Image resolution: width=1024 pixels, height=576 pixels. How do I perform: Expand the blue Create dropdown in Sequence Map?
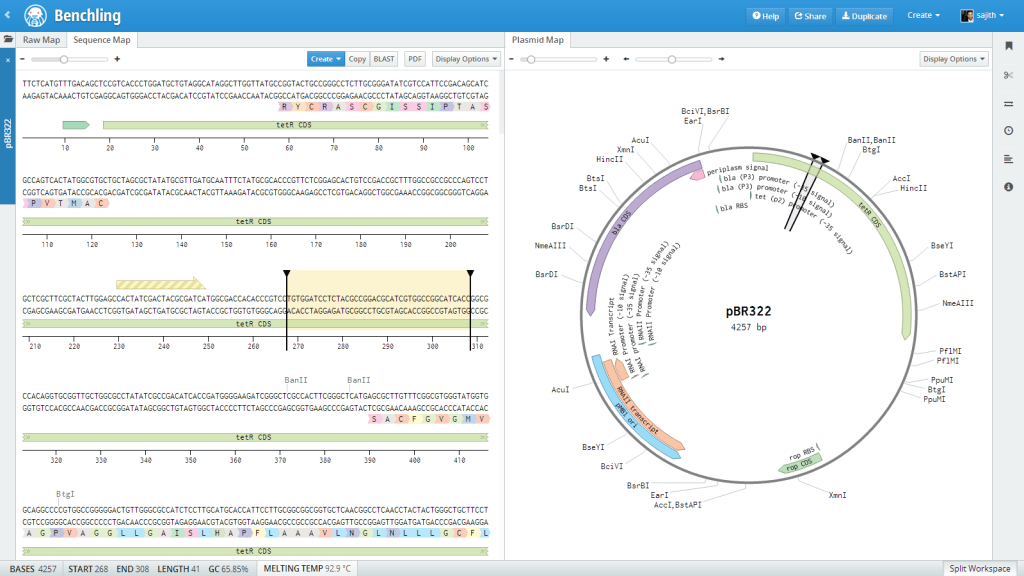(325, 59)
